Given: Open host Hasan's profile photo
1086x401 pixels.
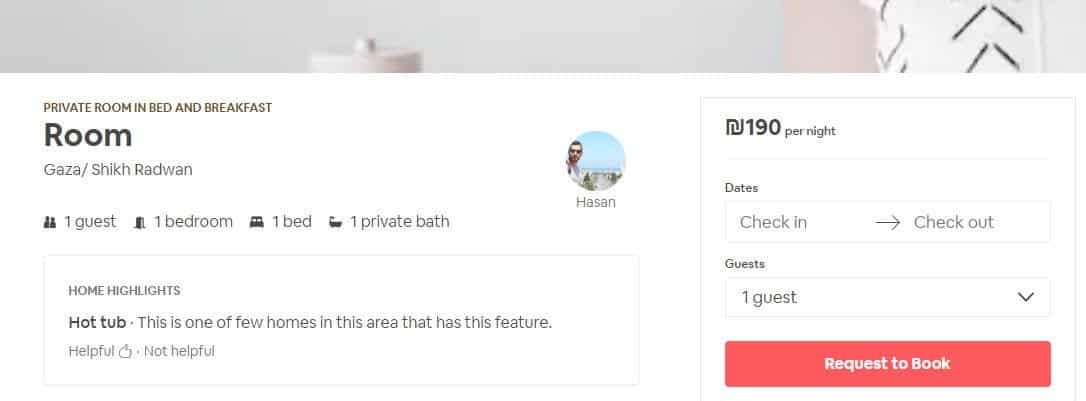Looking at the screenshot, I should tap(596, 161).
